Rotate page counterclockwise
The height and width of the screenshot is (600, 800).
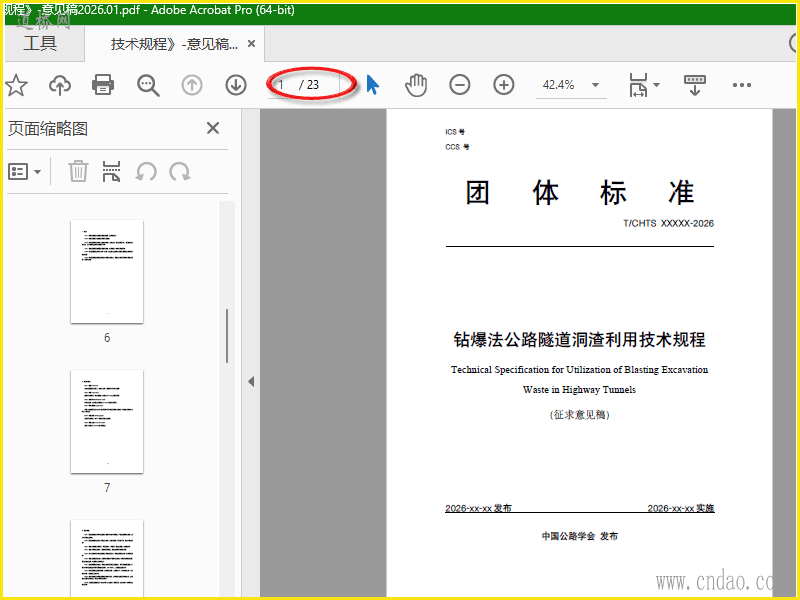click(x=146, y=171)
